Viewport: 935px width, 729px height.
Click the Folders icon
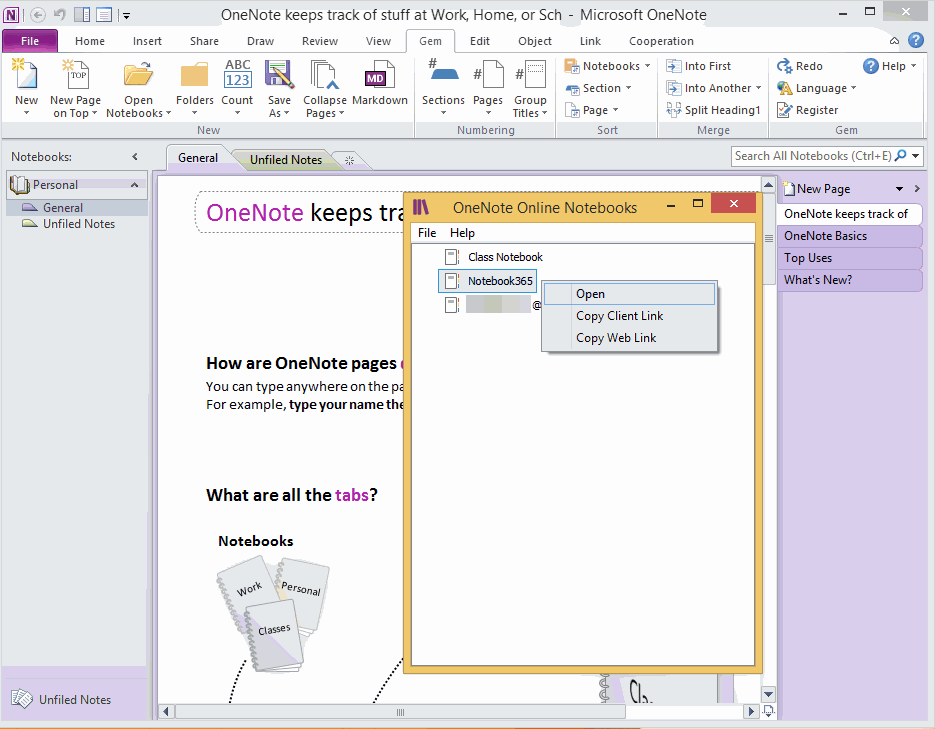pyautogui.click(x=194, y=75)
